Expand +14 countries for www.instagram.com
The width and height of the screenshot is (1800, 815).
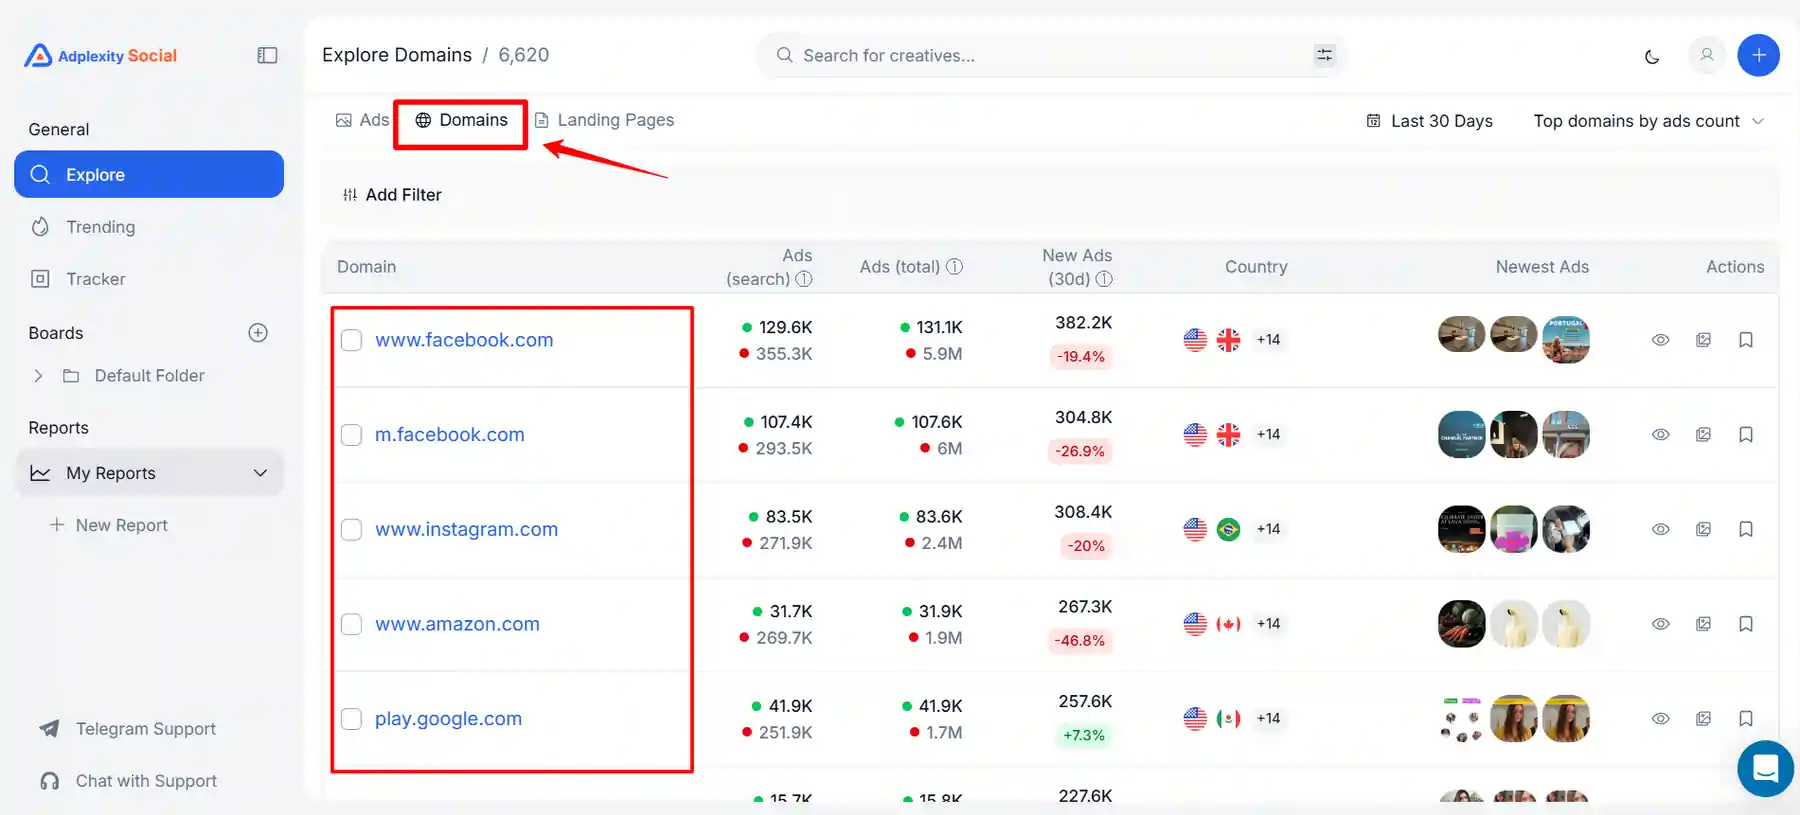pyautogui.click(x=1268, y=529)
